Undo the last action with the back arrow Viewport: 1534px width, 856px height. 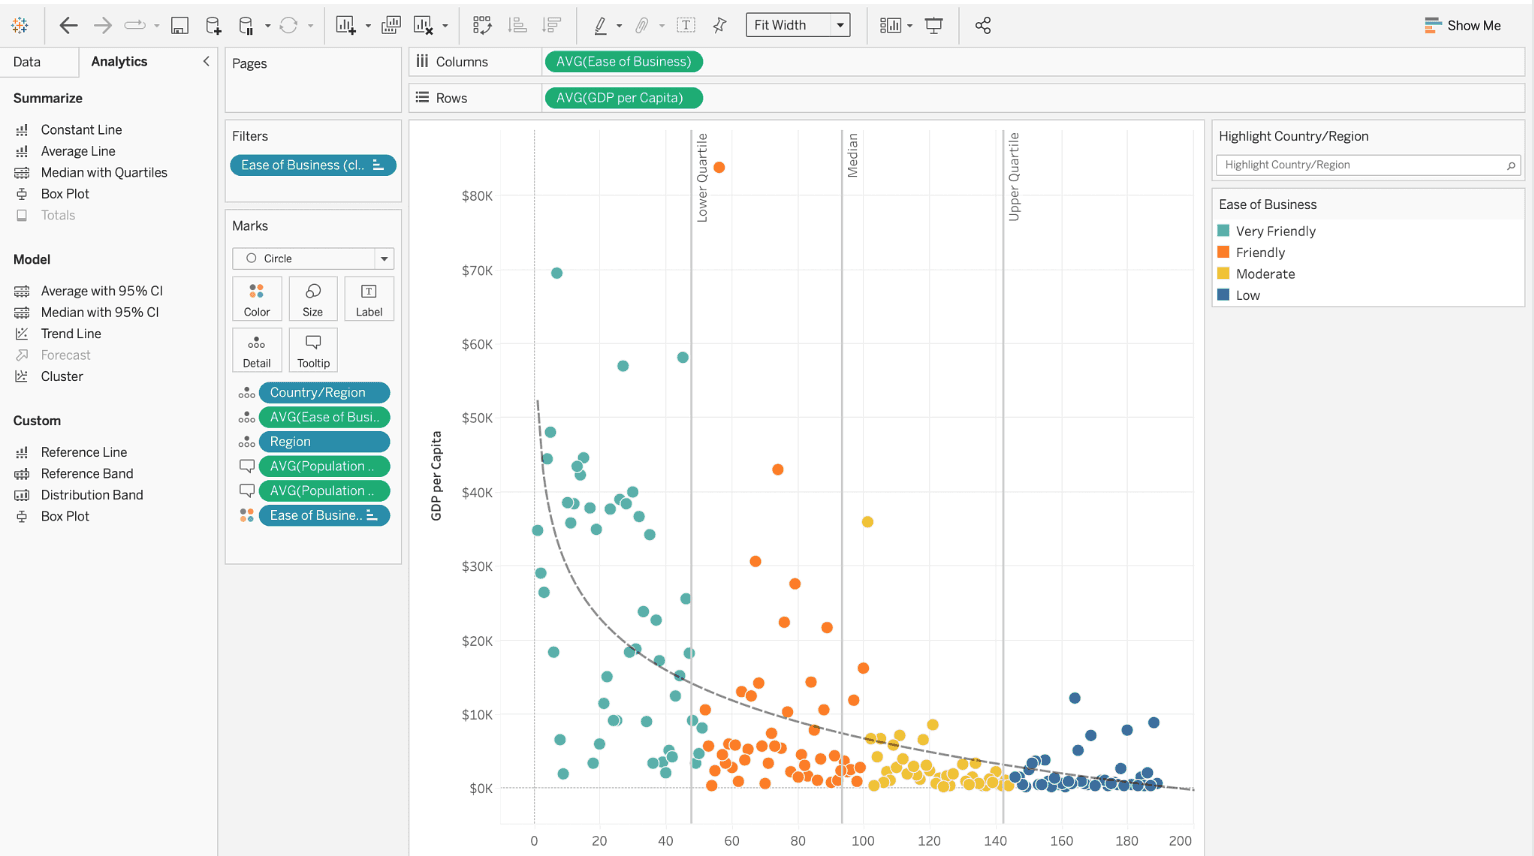pyautogui.click(x=68, y=25)
